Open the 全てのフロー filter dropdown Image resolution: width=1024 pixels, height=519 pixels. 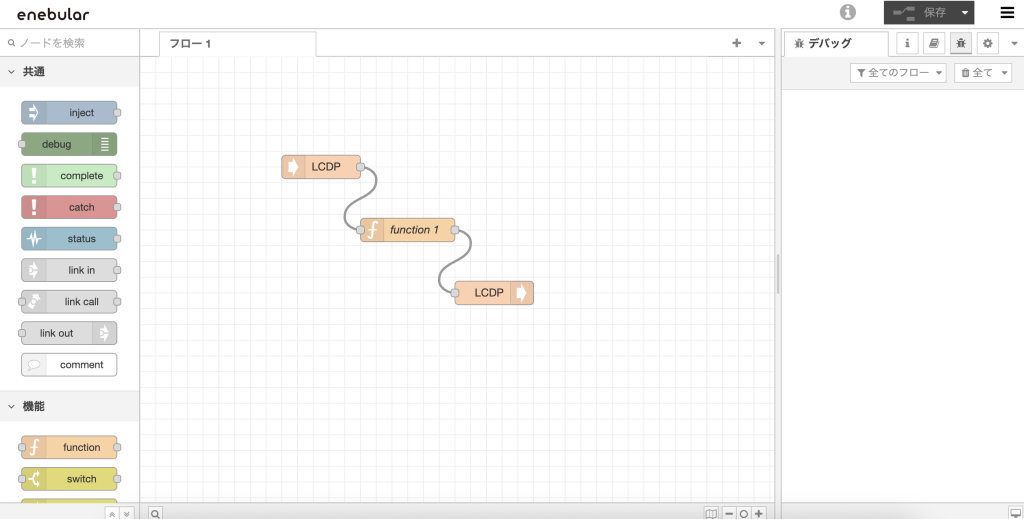click(898, 72)
